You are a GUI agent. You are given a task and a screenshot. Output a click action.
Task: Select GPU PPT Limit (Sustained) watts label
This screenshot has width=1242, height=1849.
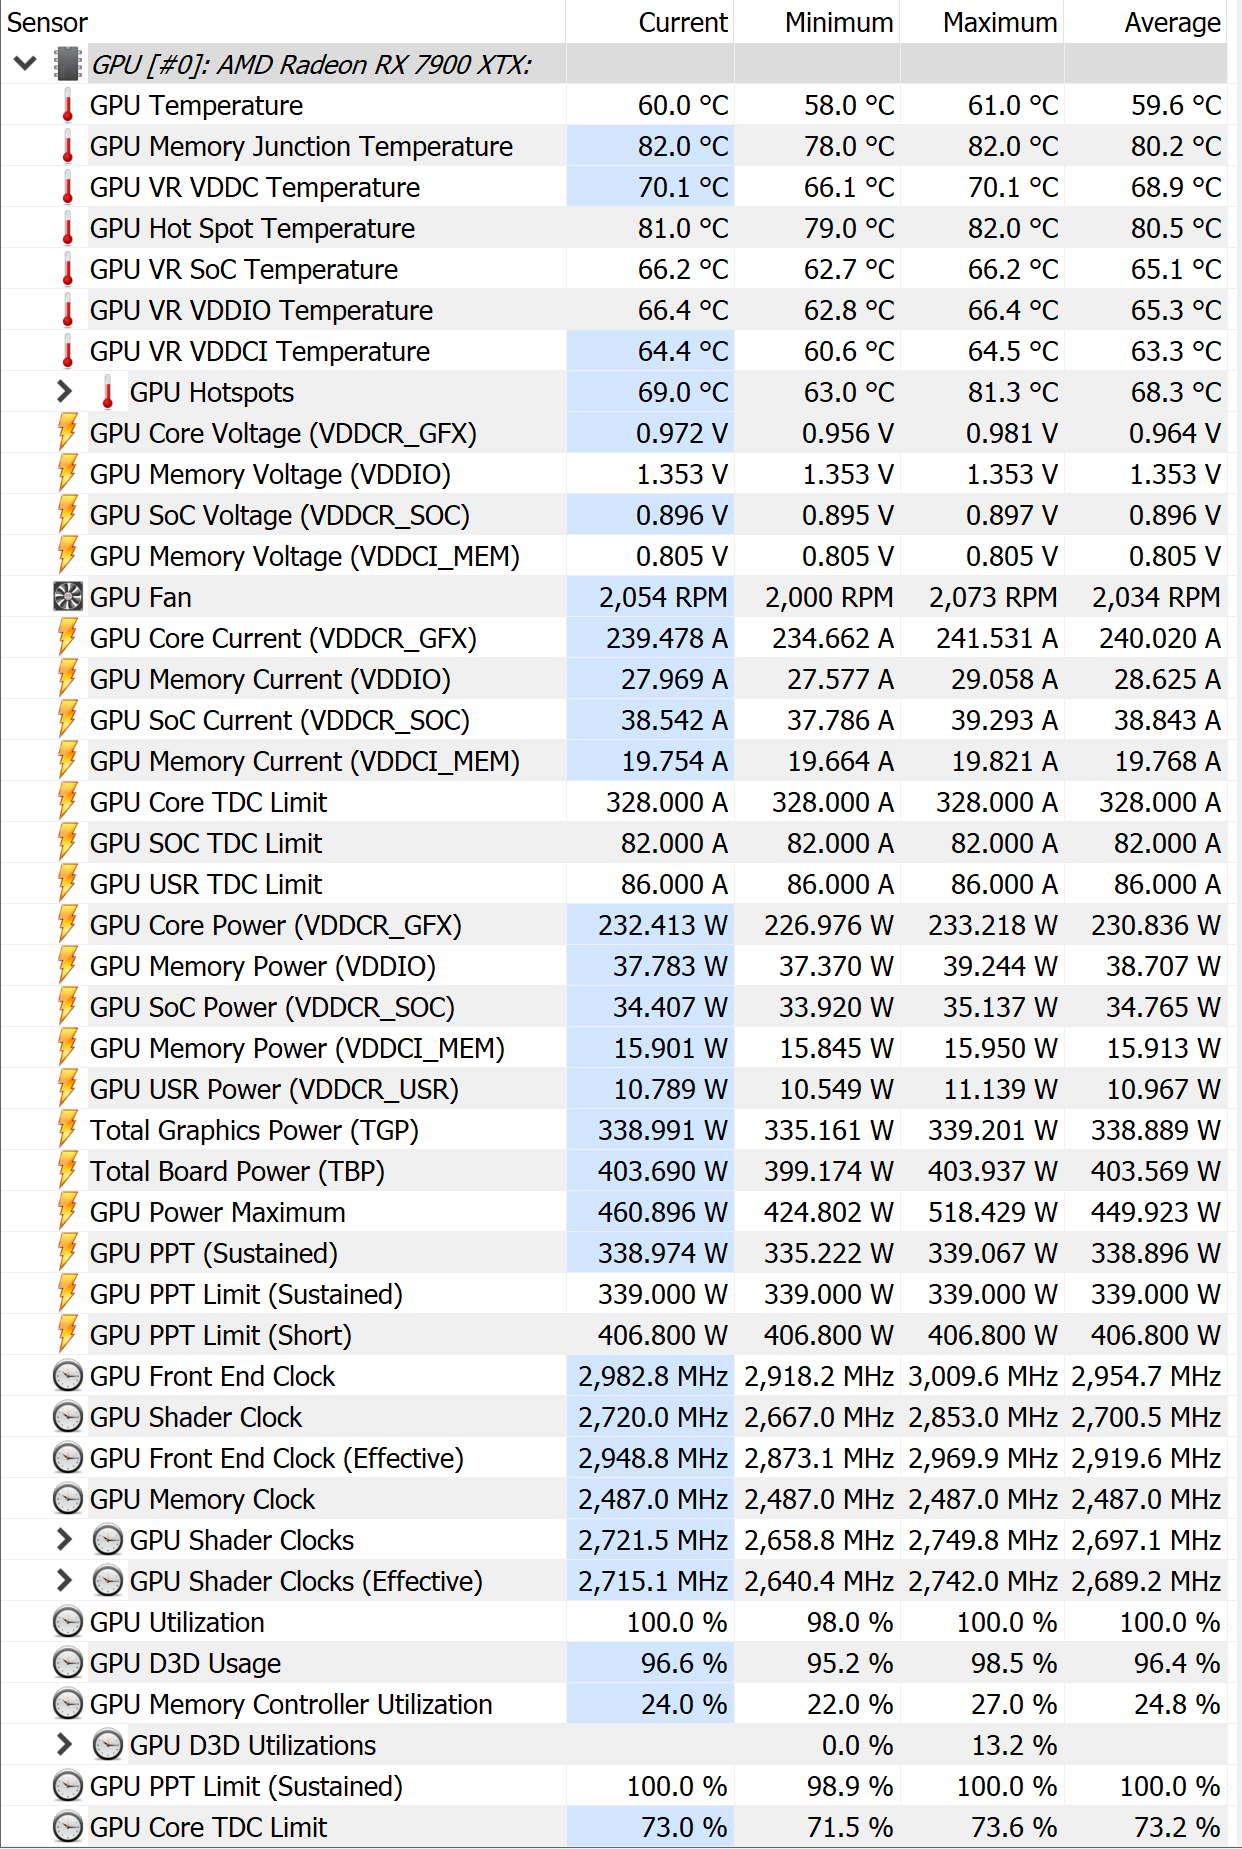pos(246,1294)
